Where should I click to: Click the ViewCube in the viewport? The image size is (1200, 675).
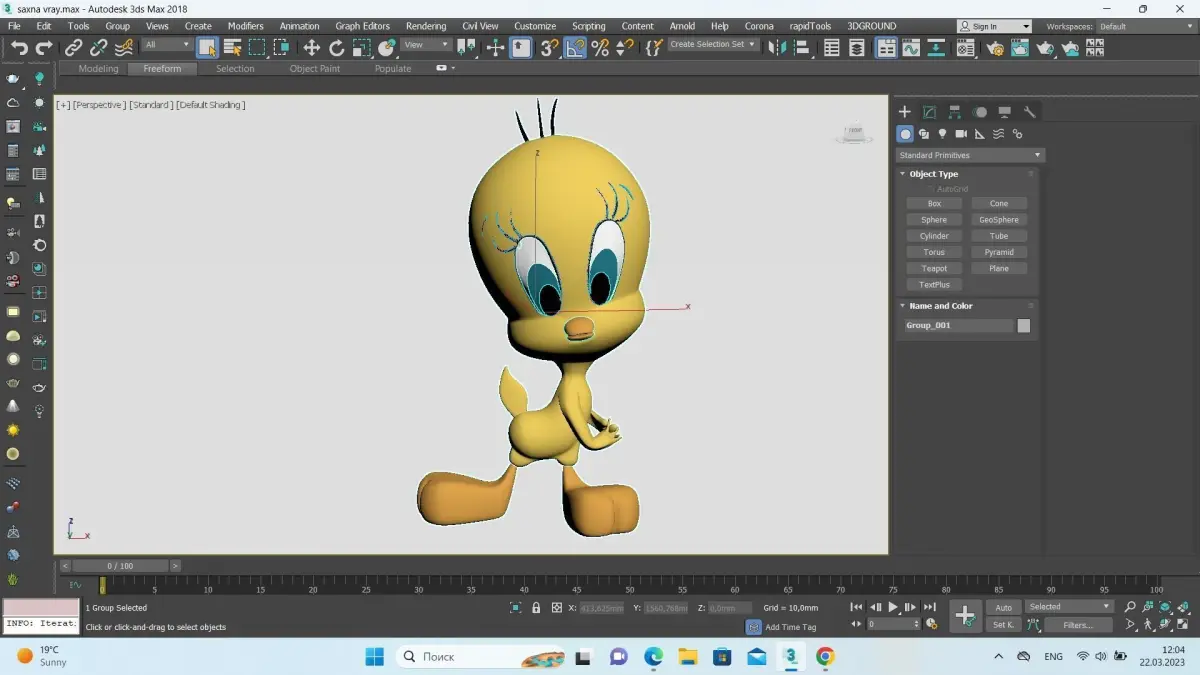click(853, 133)
